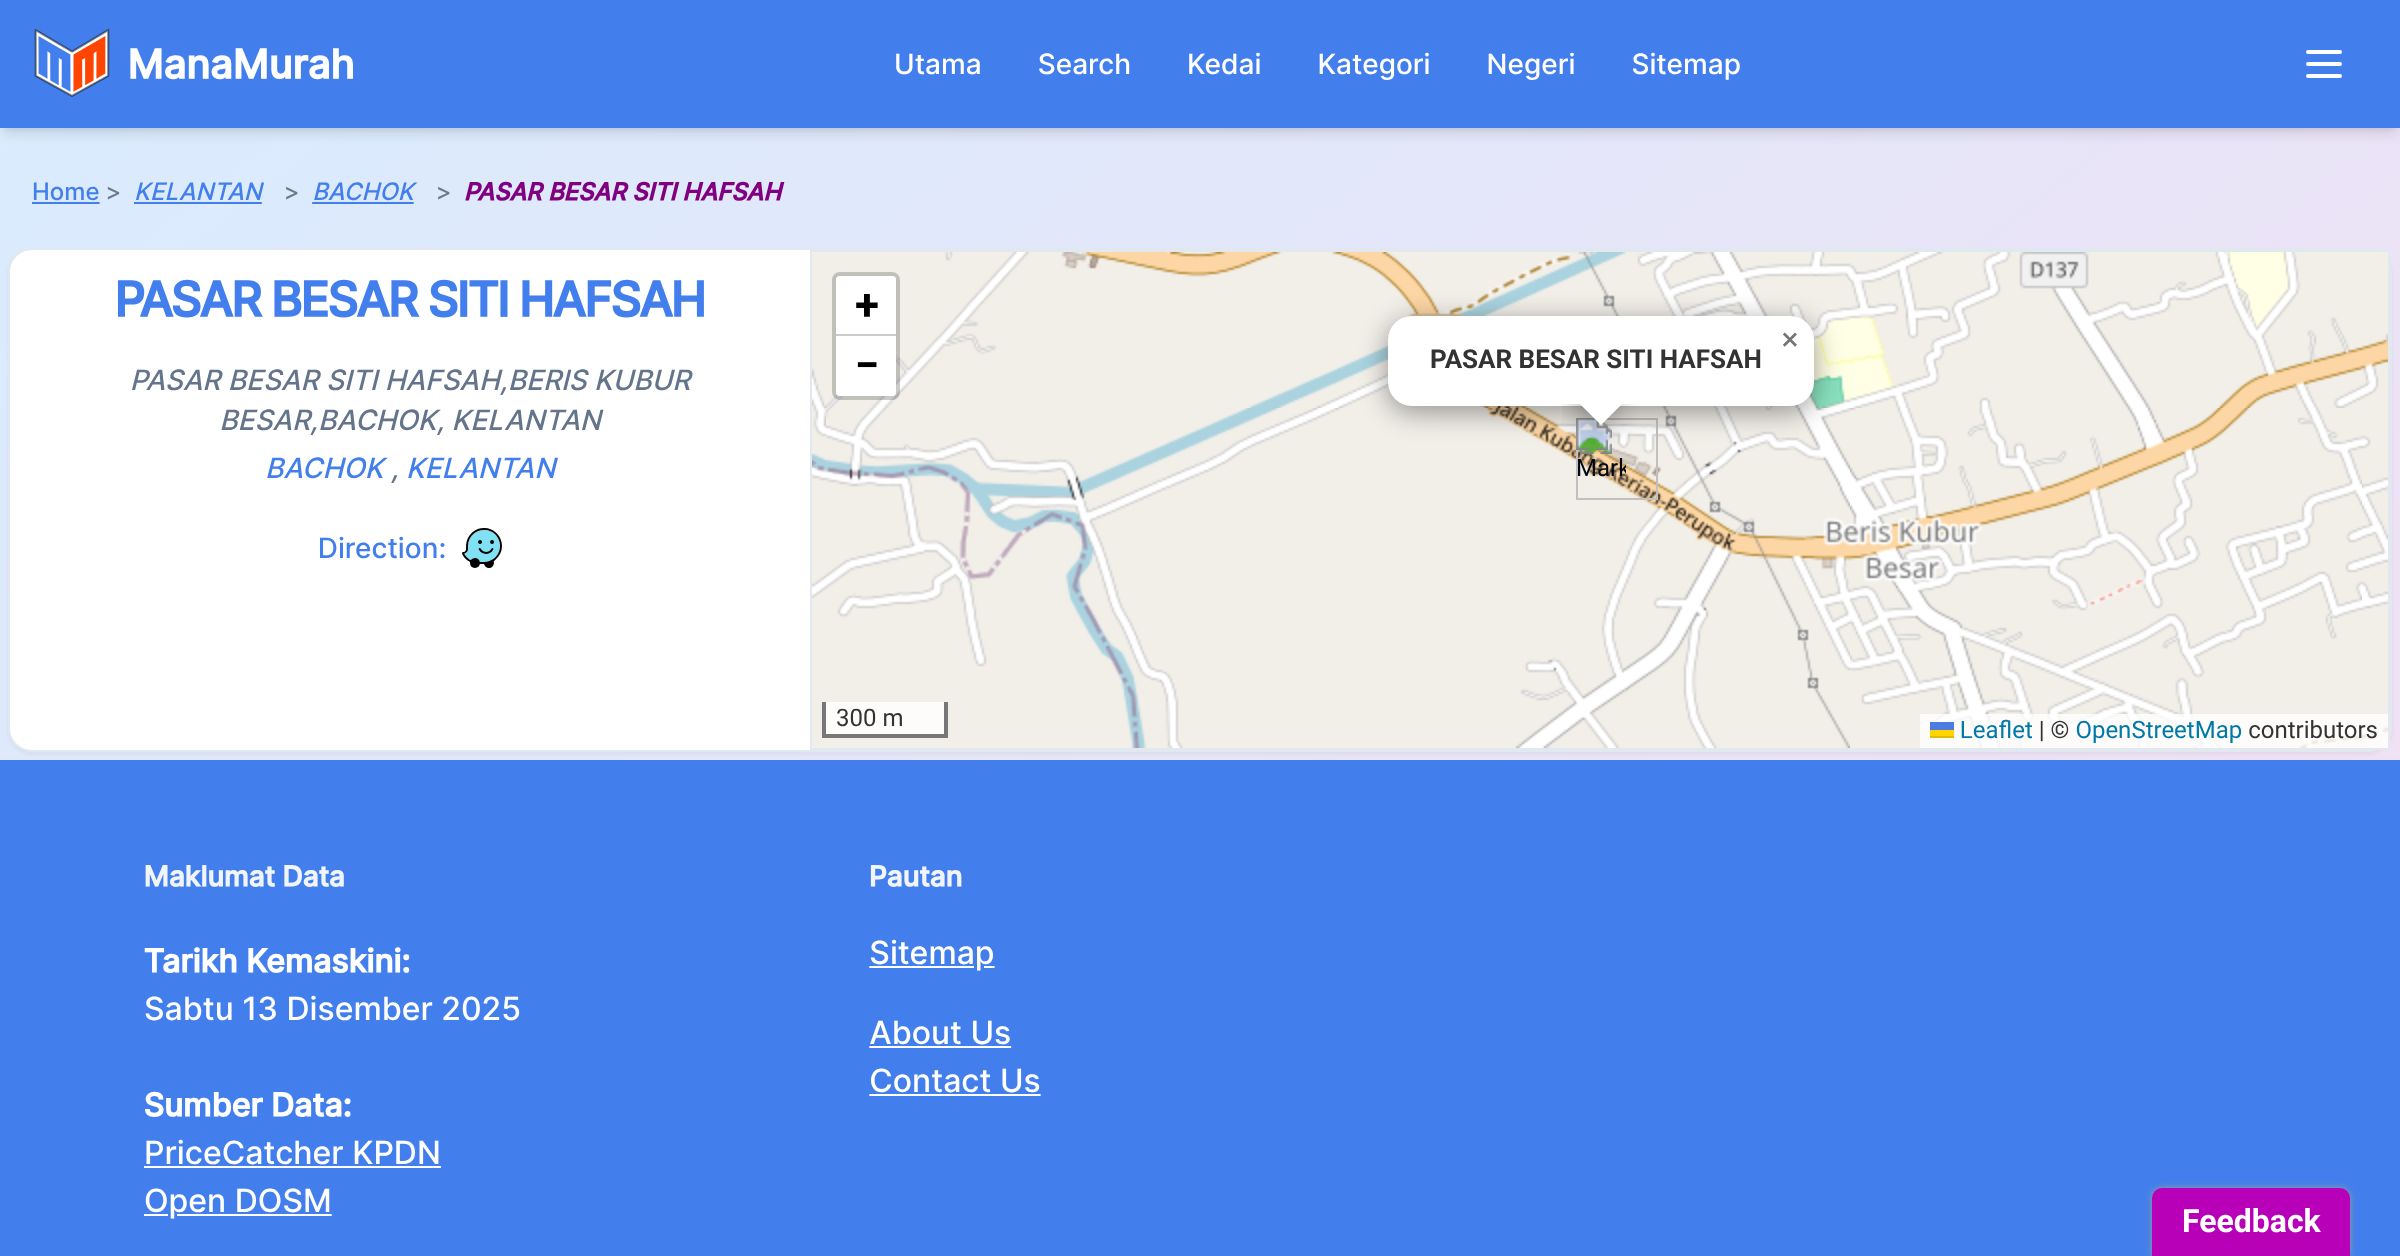
Task: Open the Utama menu item
Action: (937, 64)
